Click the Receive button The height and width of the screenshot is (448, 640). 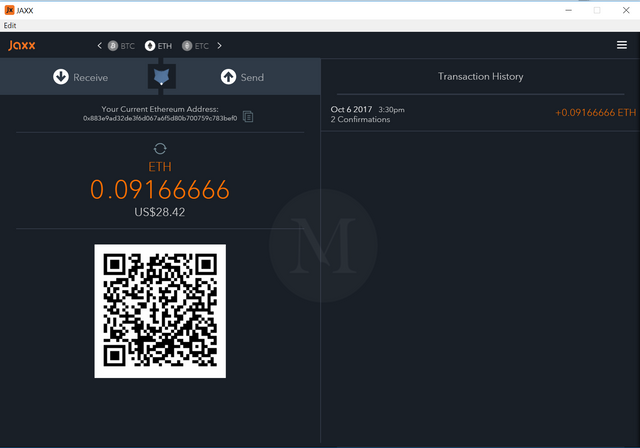80,77
